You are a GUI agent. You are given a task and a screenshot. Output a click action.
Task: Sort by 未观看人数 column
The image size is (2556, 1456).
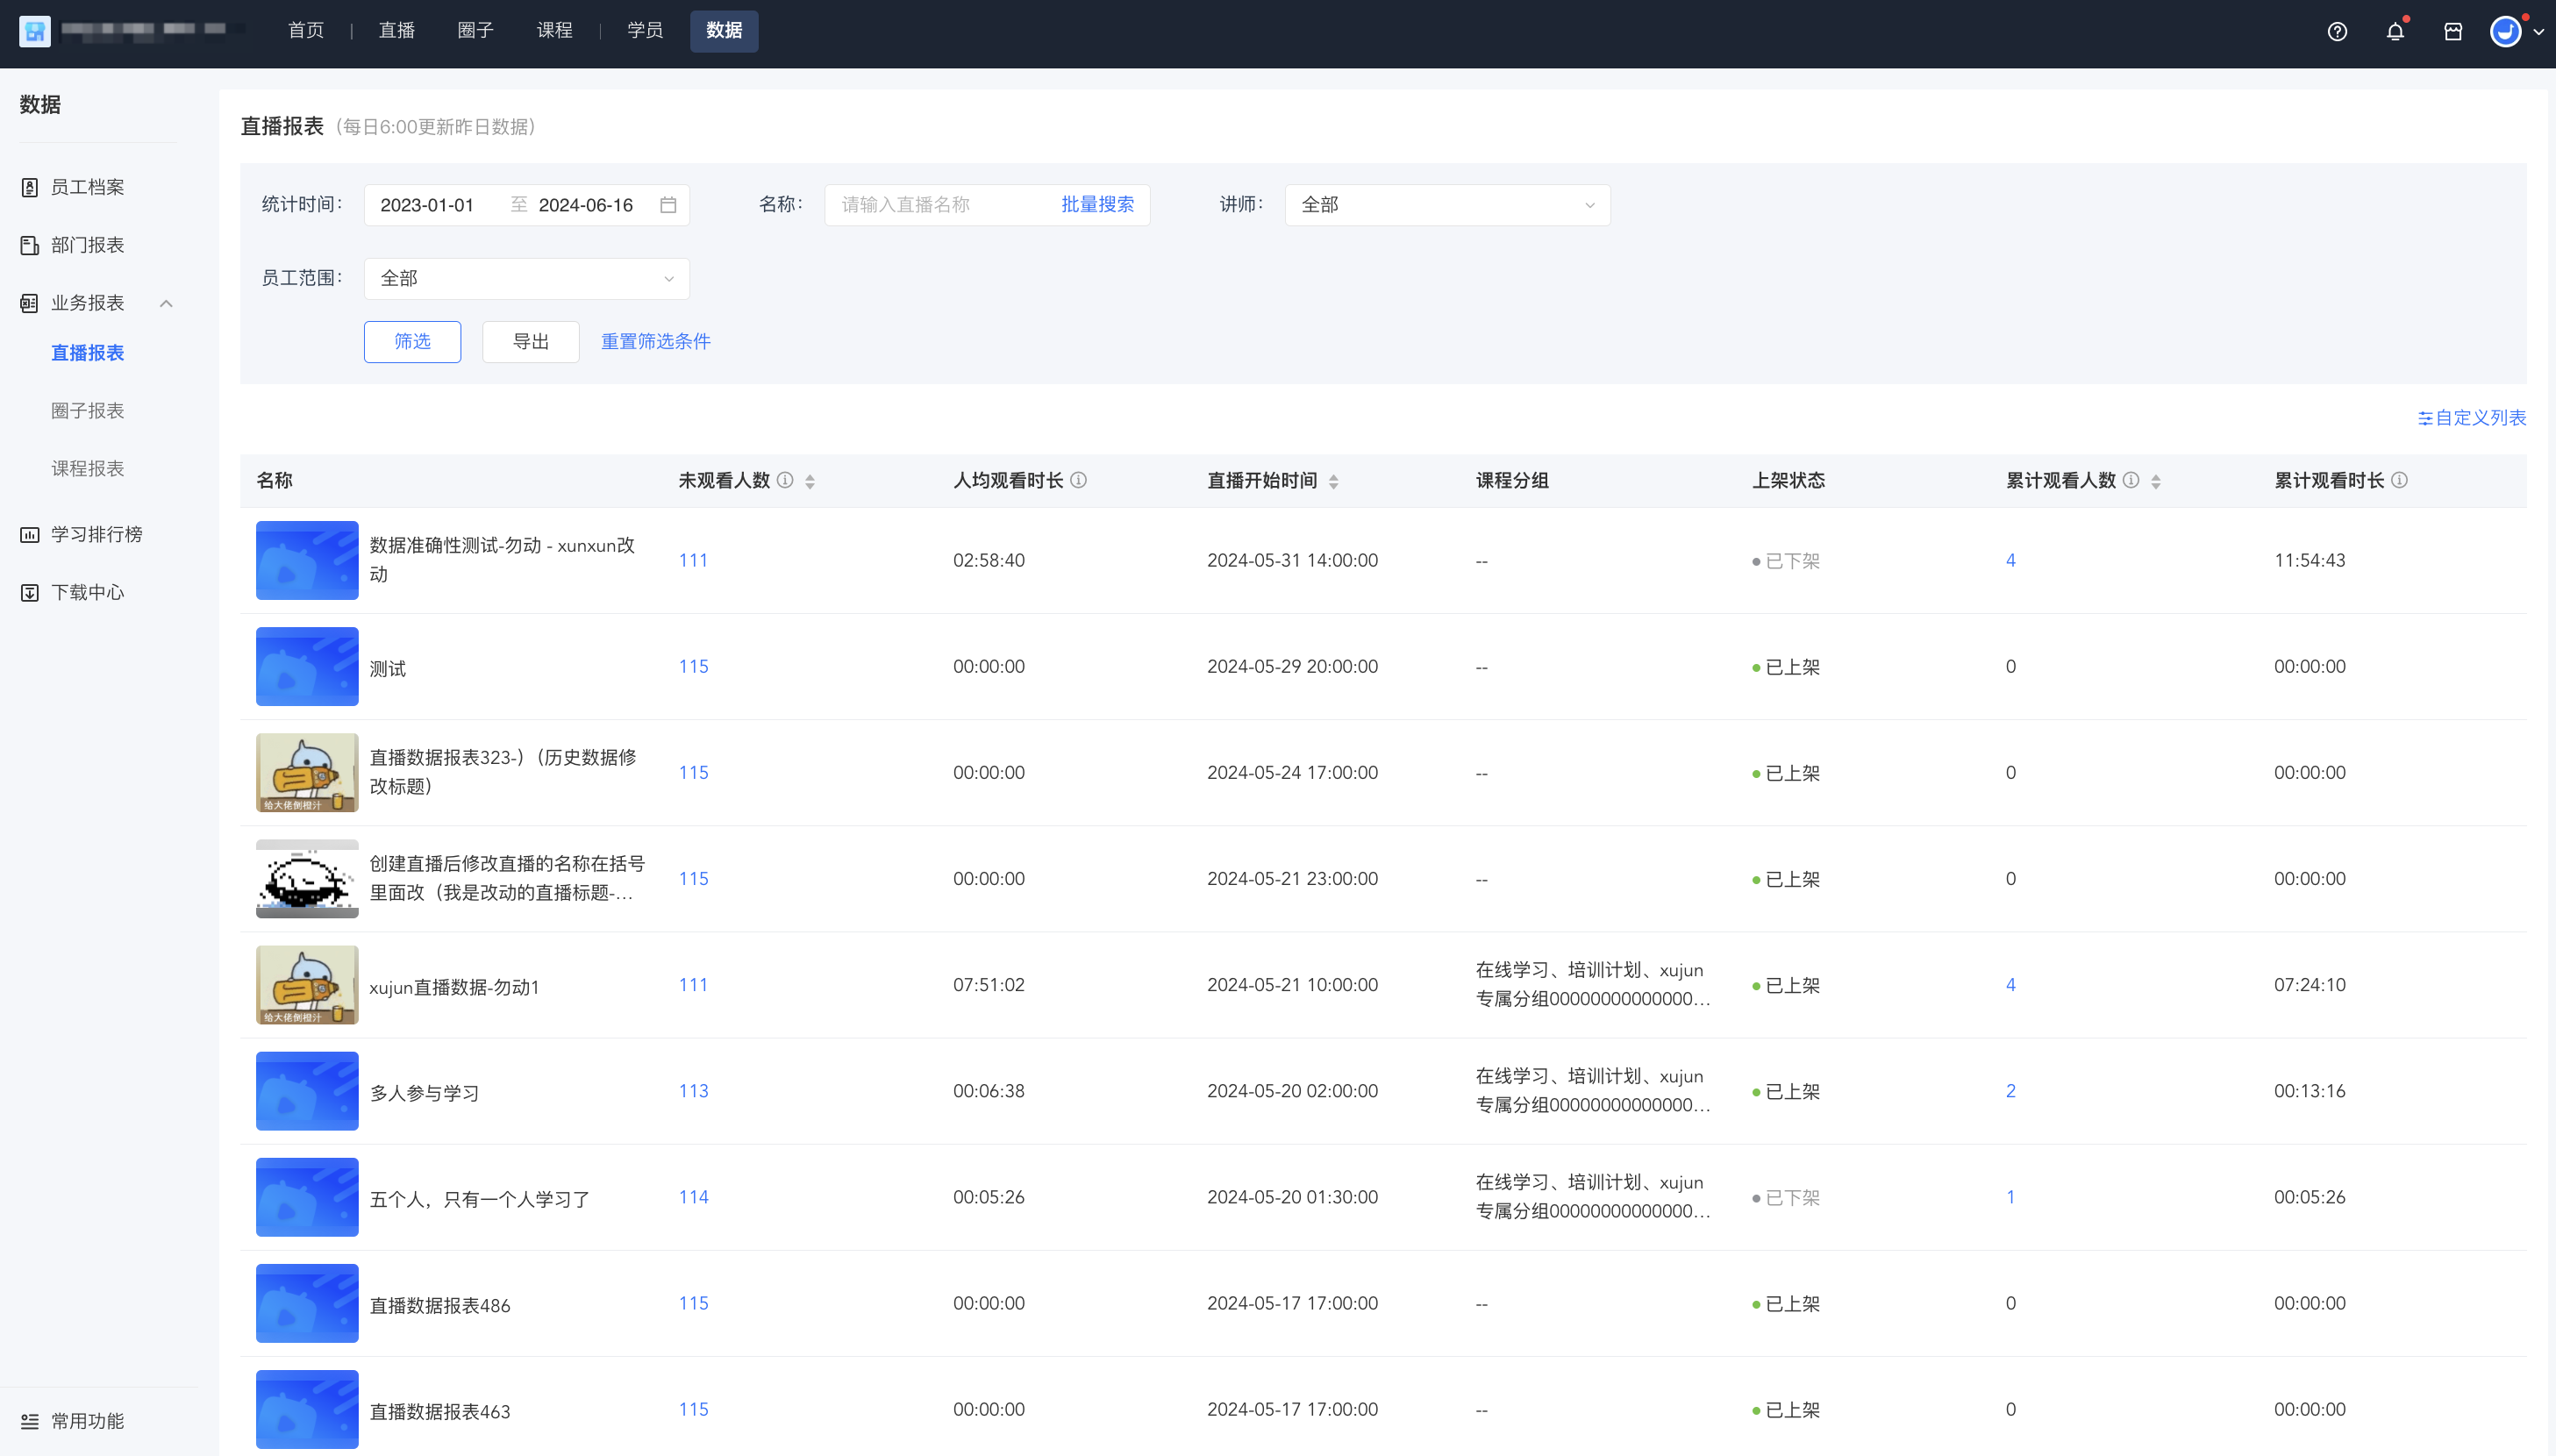tap(810, 482)
